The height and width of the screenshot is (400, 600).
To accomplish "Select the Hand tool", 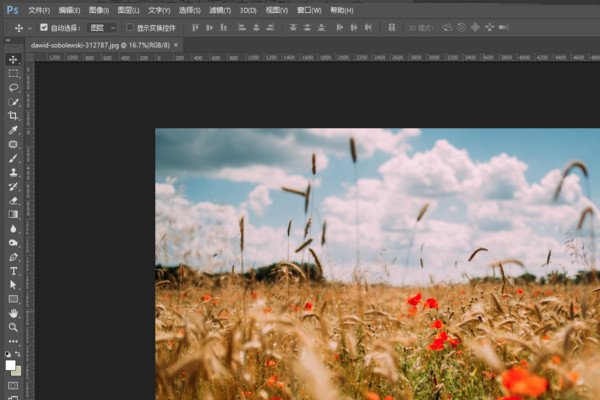I will pos(14,312).
